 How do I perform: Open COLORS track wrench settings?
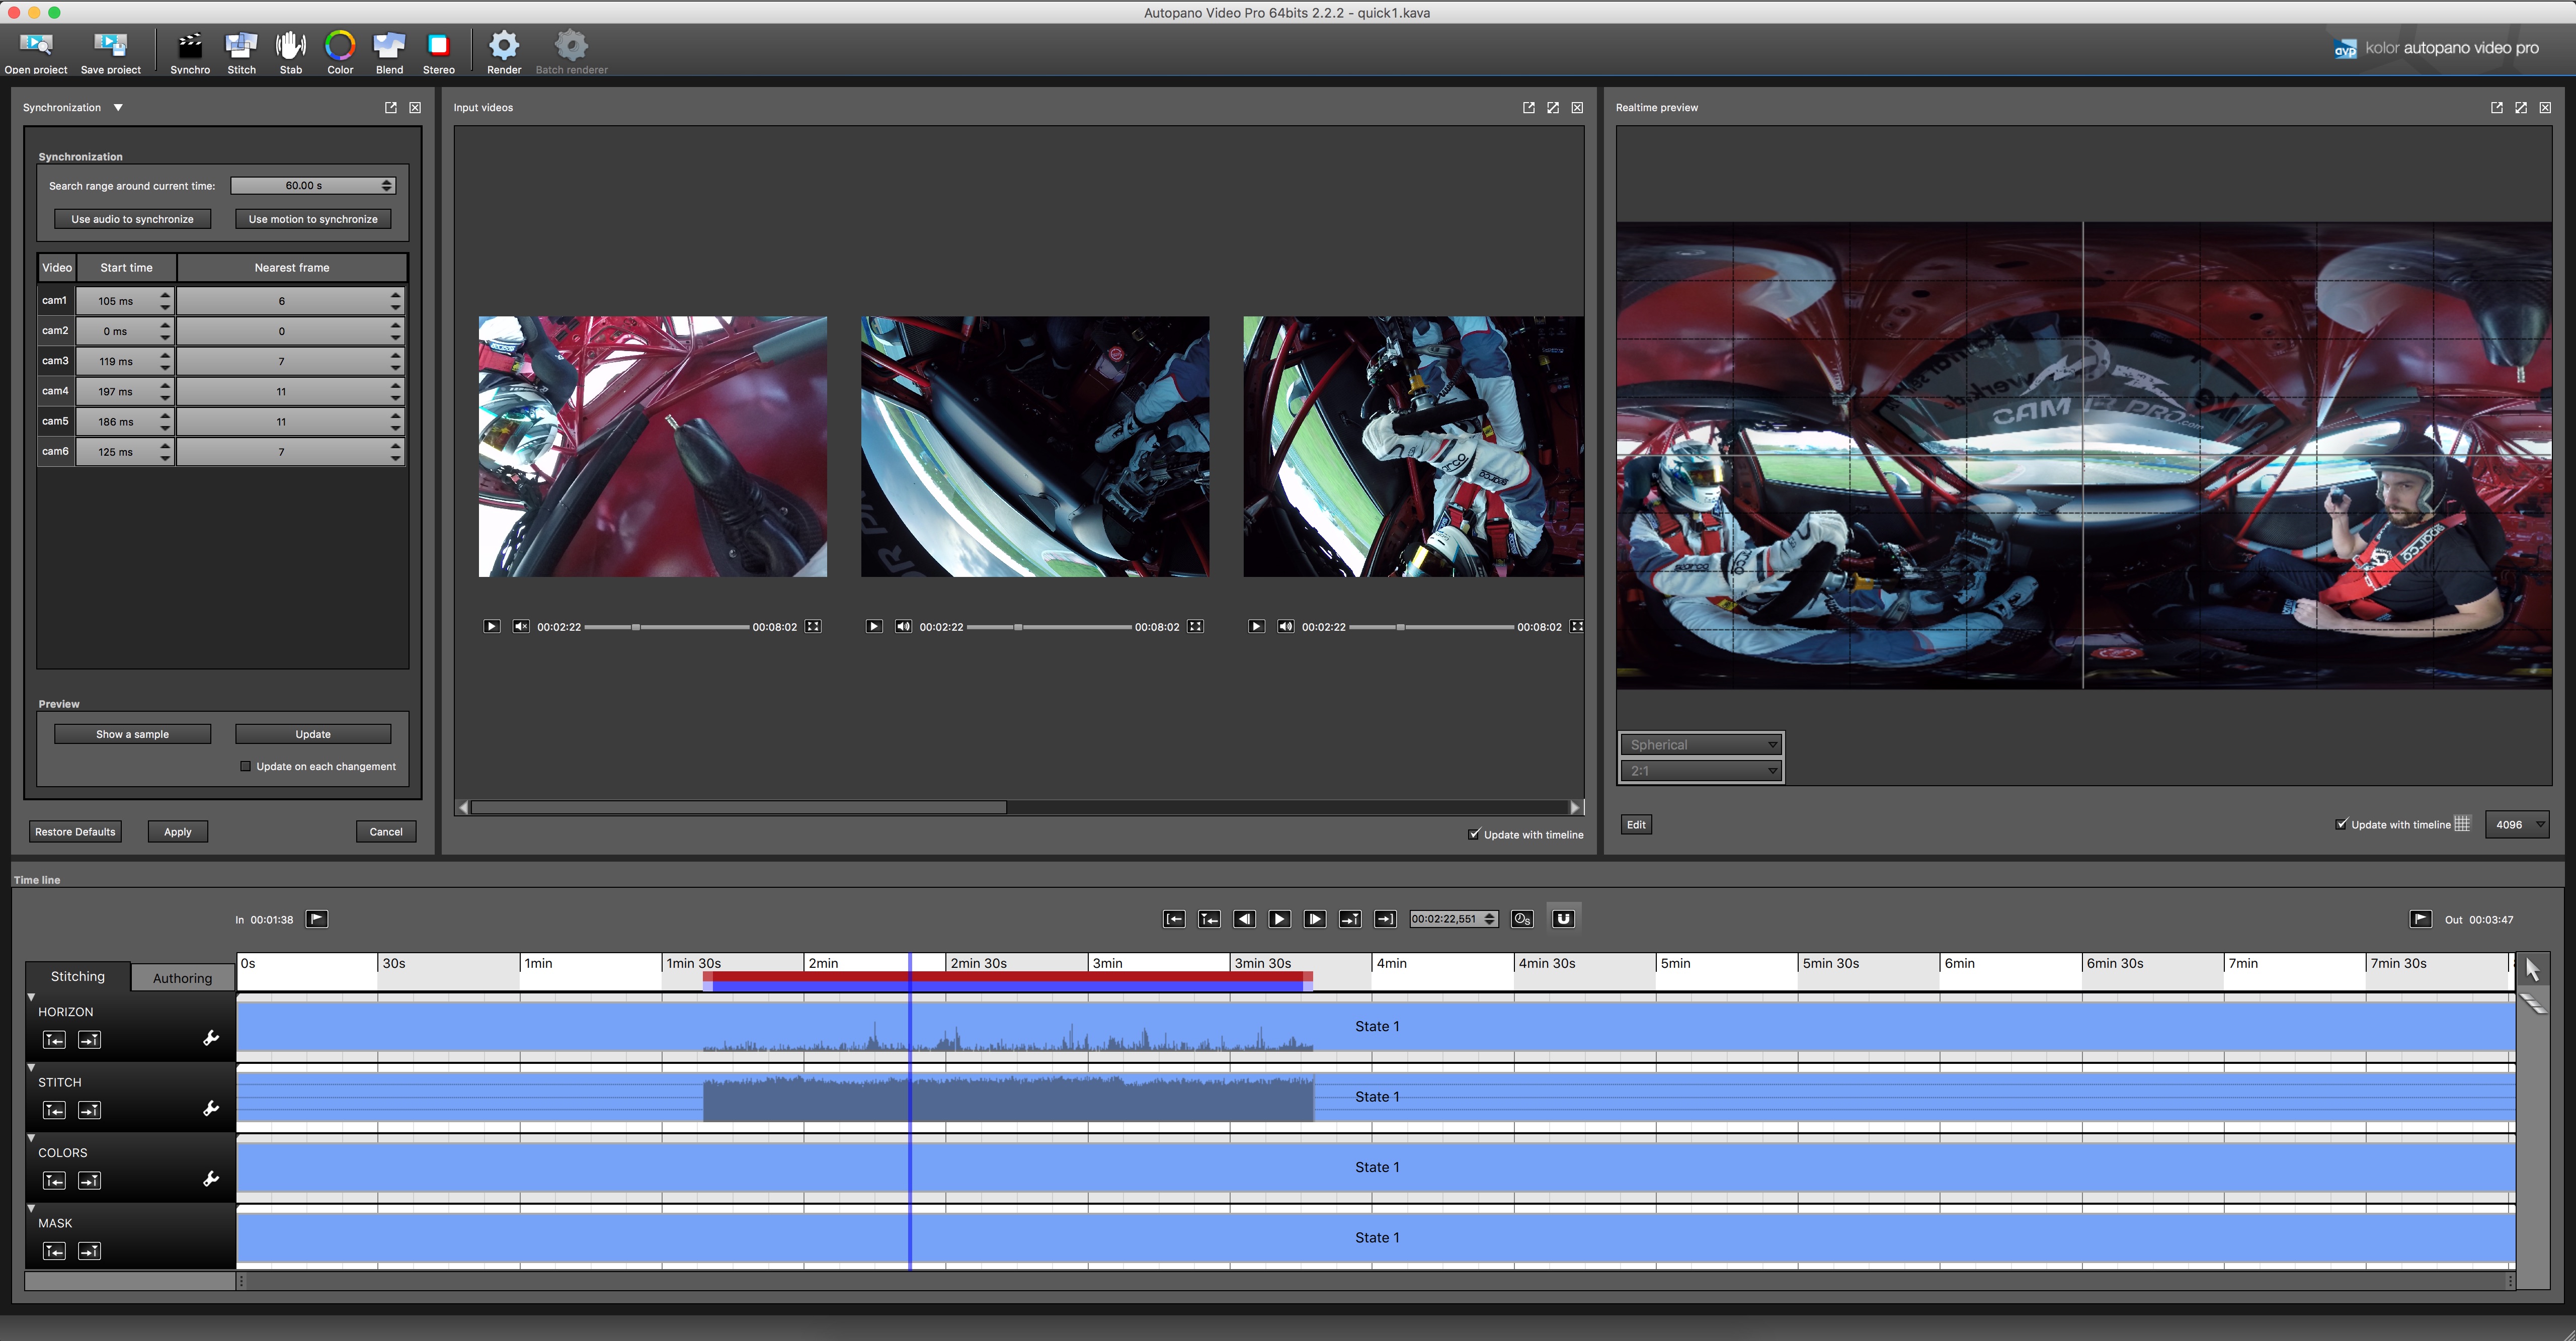[211, 1179]
